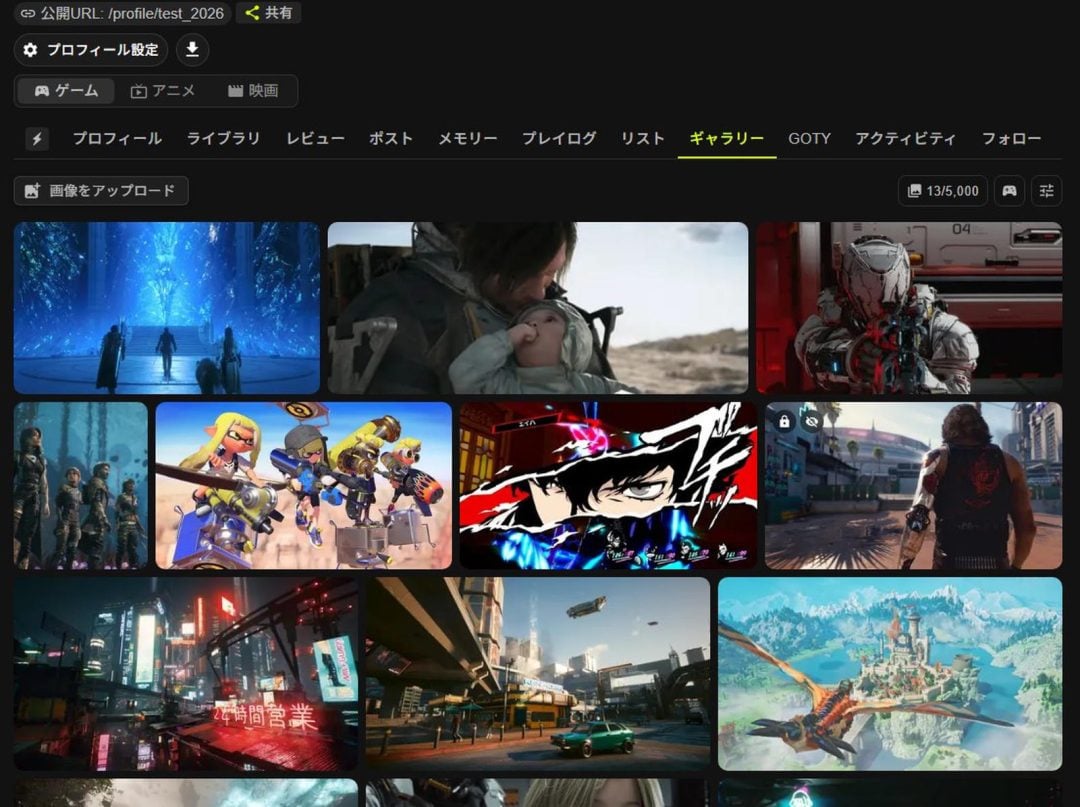Click the 共有 share button
The height and width of the screenshot is (807, 1080).
(269, 12)
